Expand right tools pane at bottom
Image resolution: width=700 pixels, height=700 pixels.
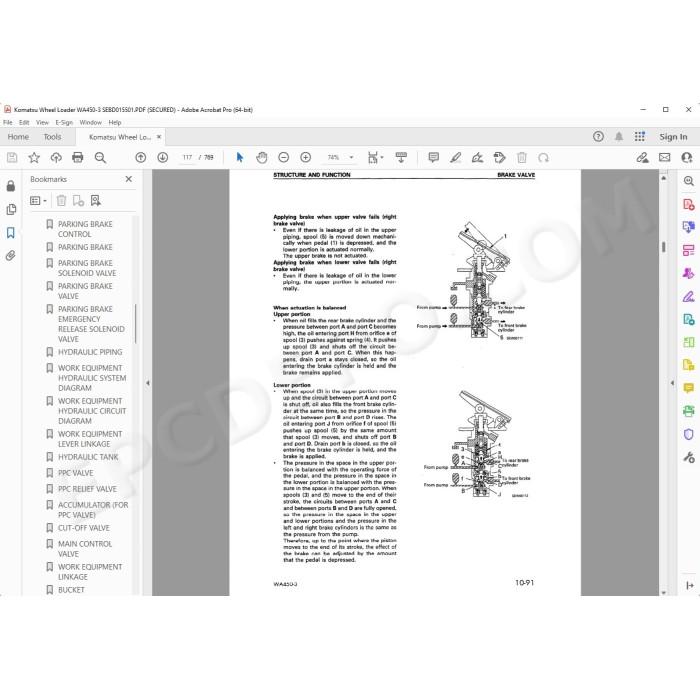[689, 585]
